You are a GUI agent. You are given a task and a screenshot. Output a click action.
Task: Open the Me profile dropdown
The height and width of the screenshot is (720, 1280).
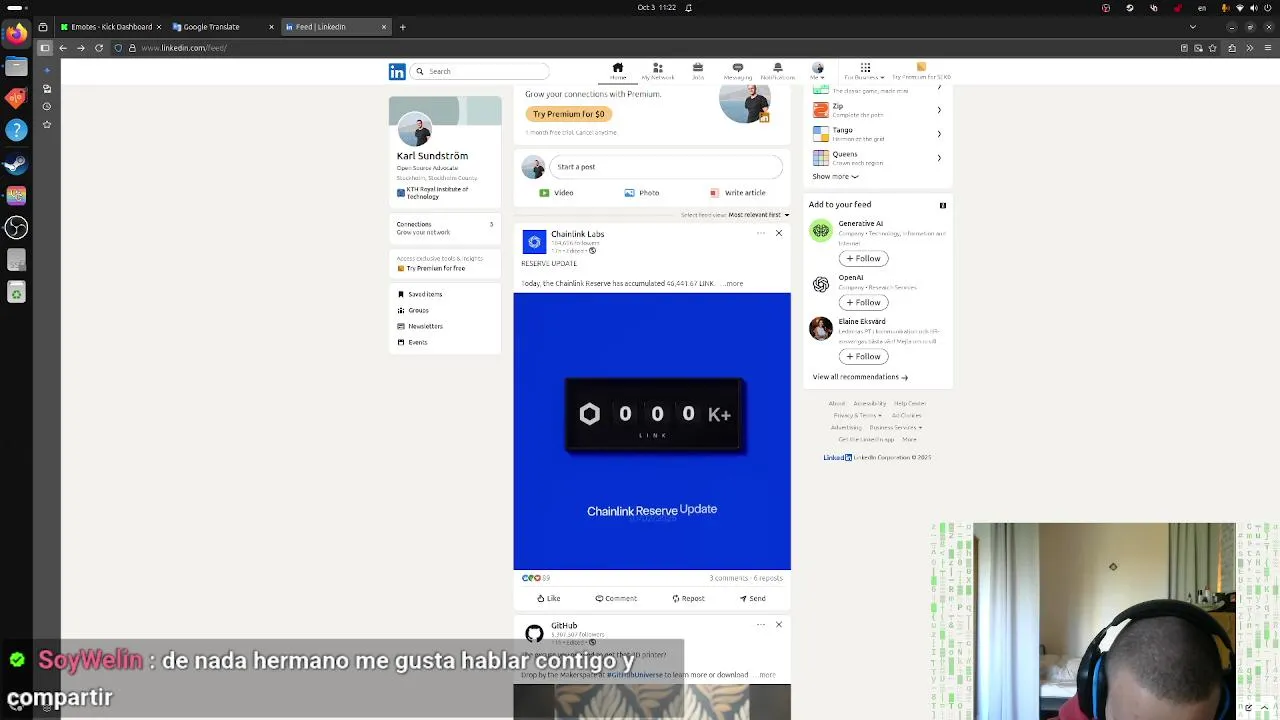tap(818, 71)
